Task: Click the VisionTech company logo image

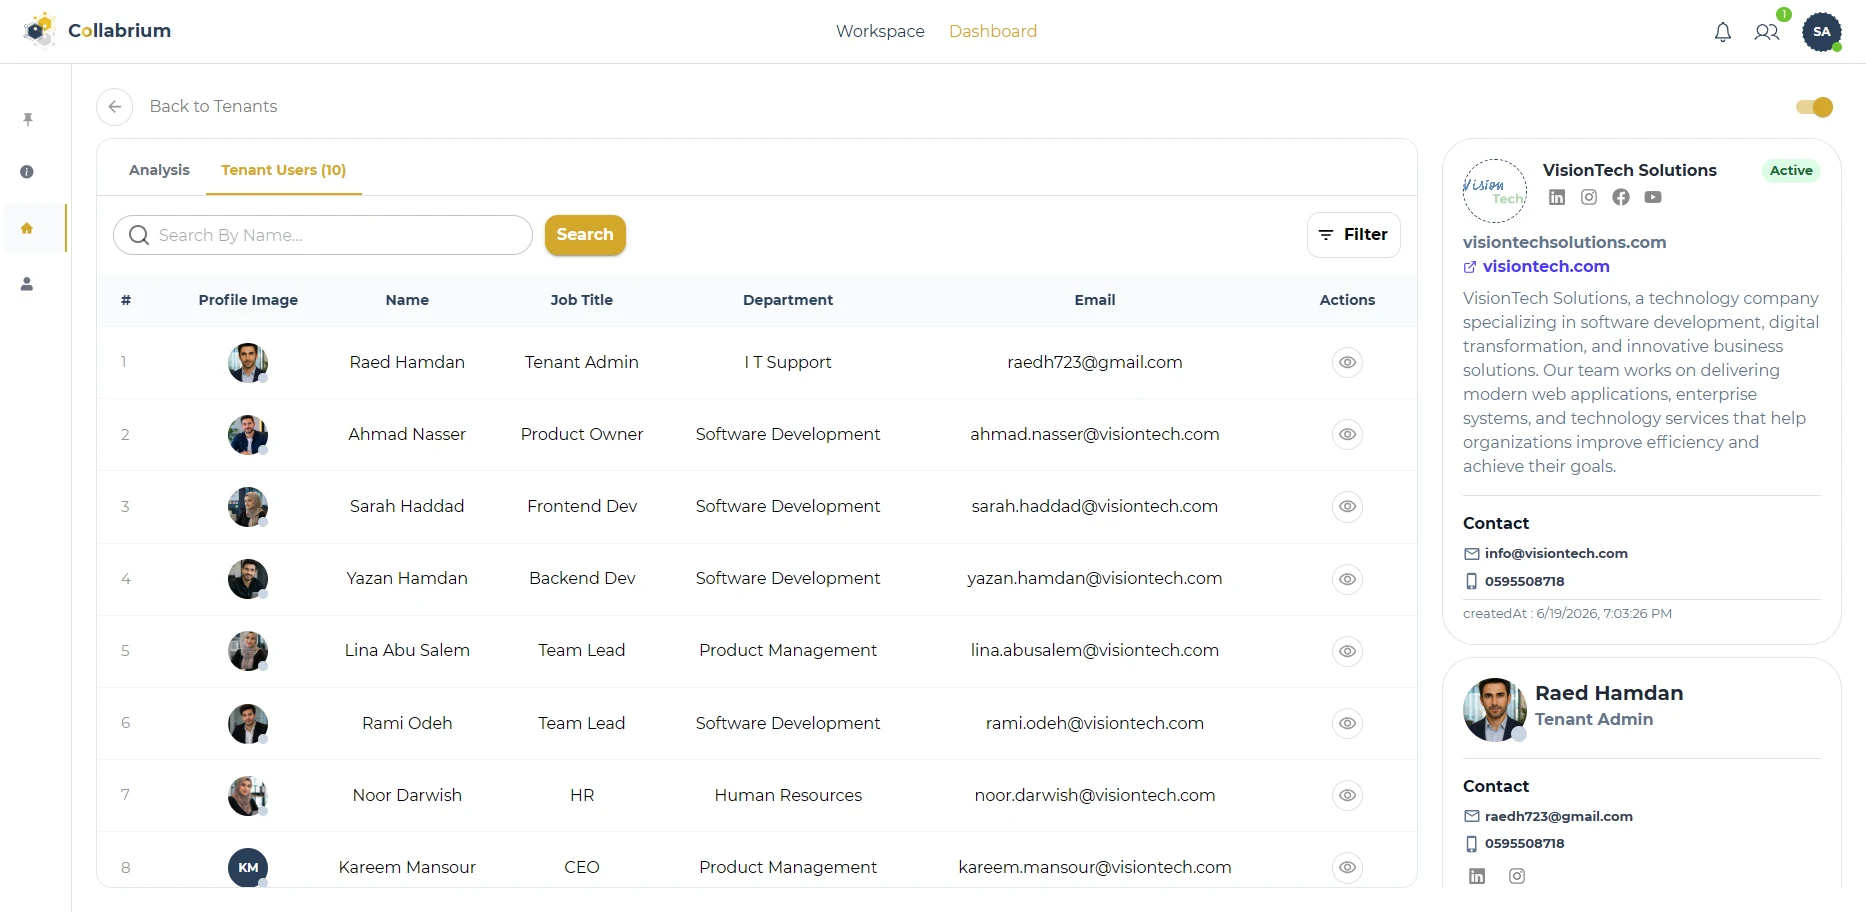Action: [x=1495, y=191]
